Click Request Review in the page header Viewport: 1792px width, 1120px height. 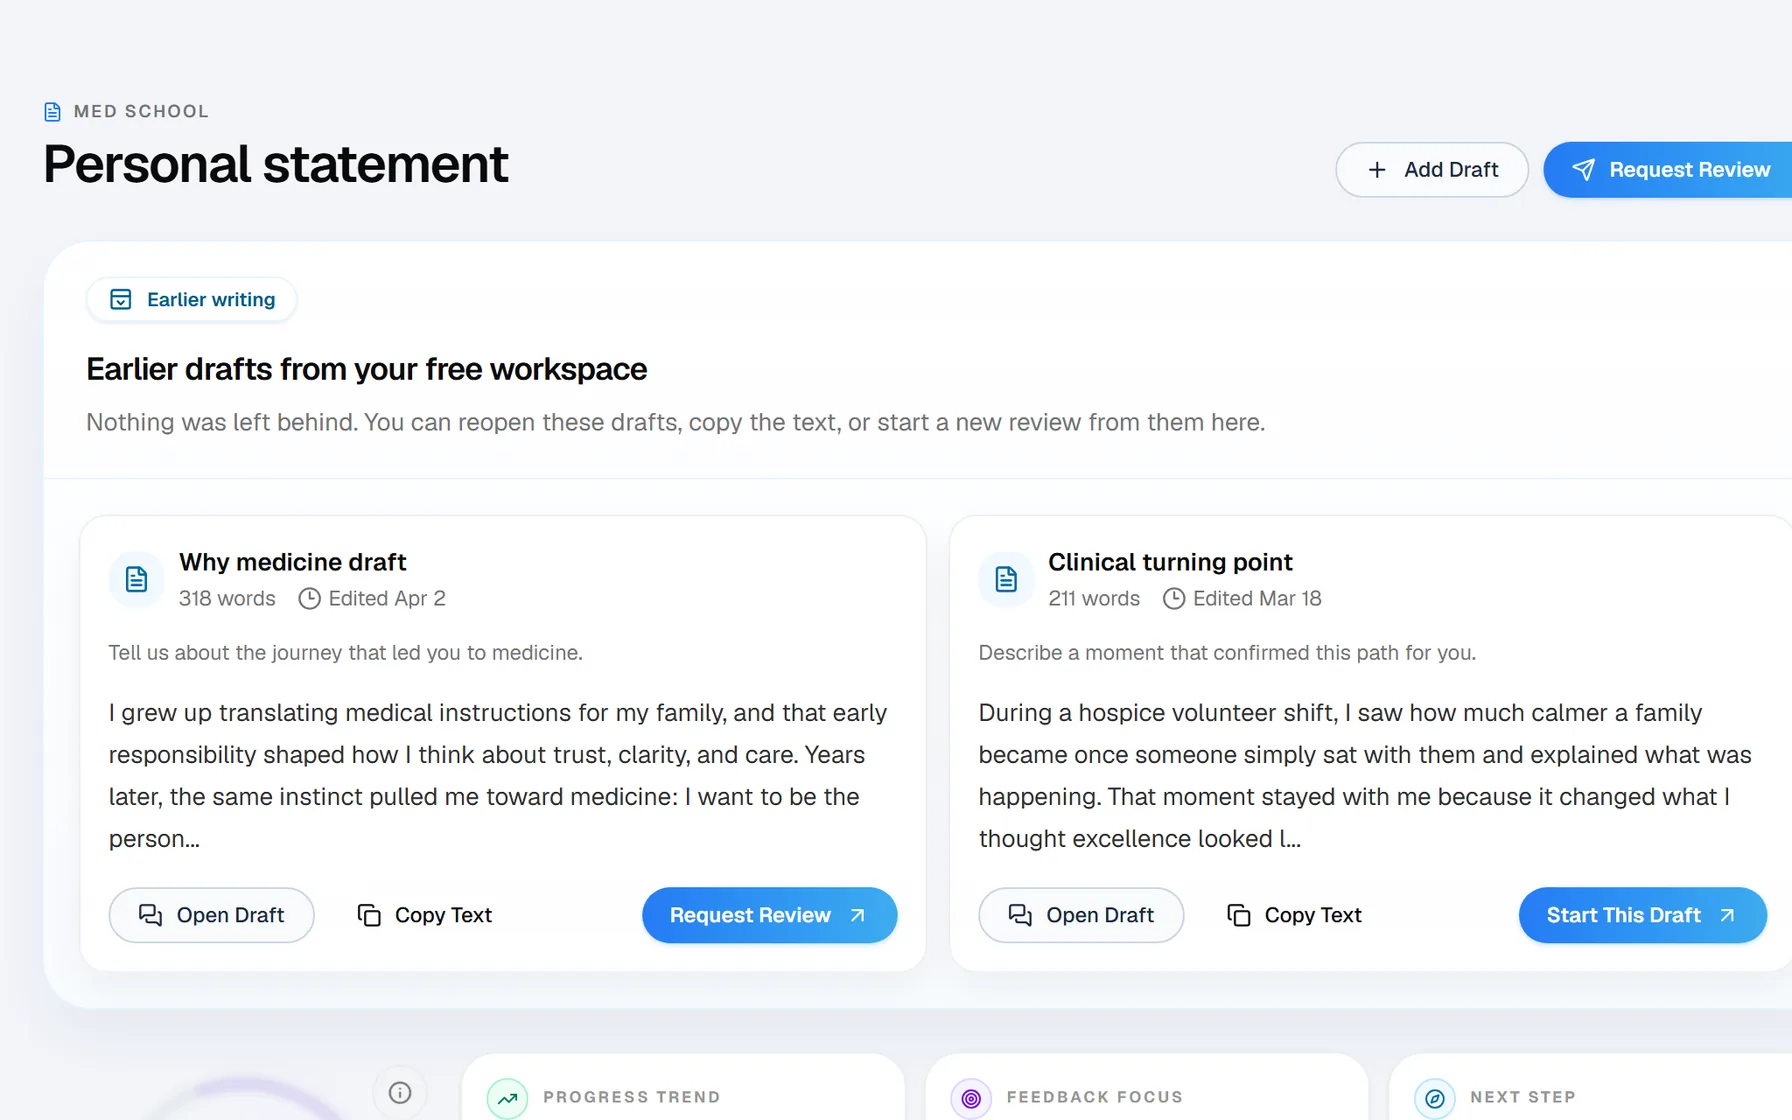click(x=1668, y=170)
